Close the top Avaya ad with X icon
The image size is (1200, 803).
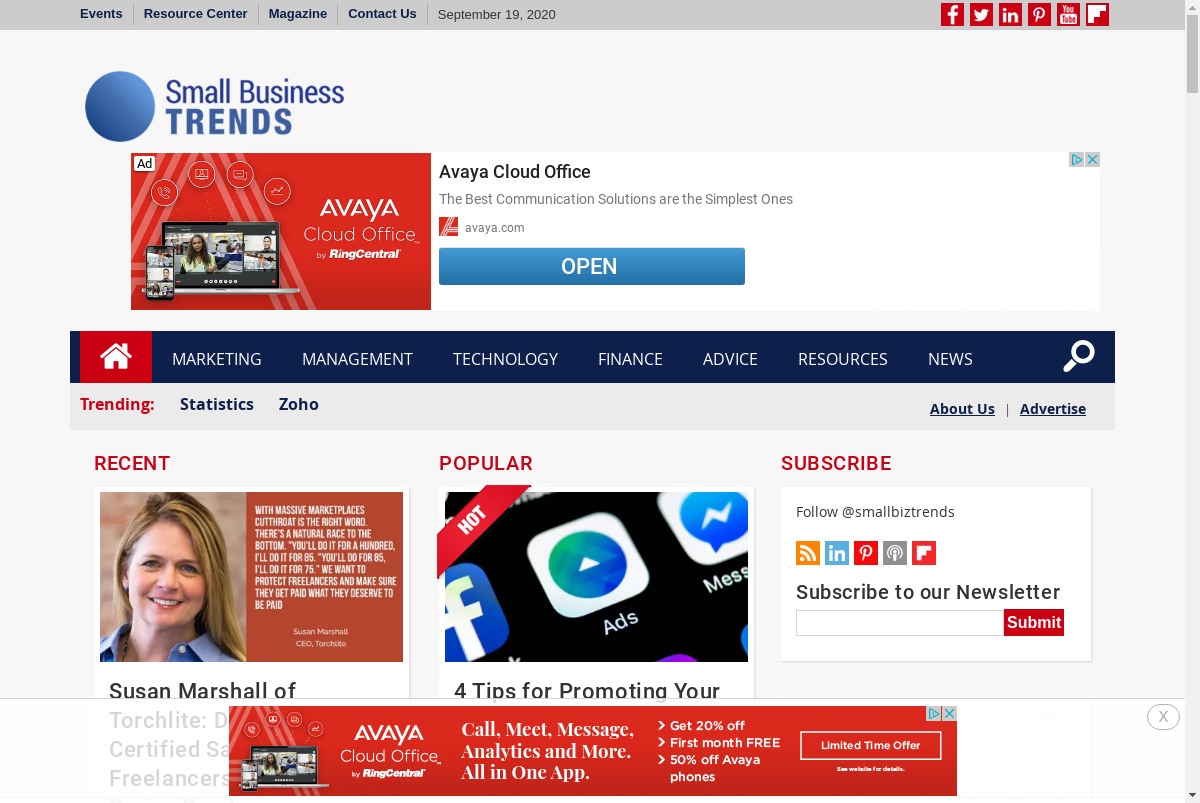pyautogui.click(x=1093, y=160)
